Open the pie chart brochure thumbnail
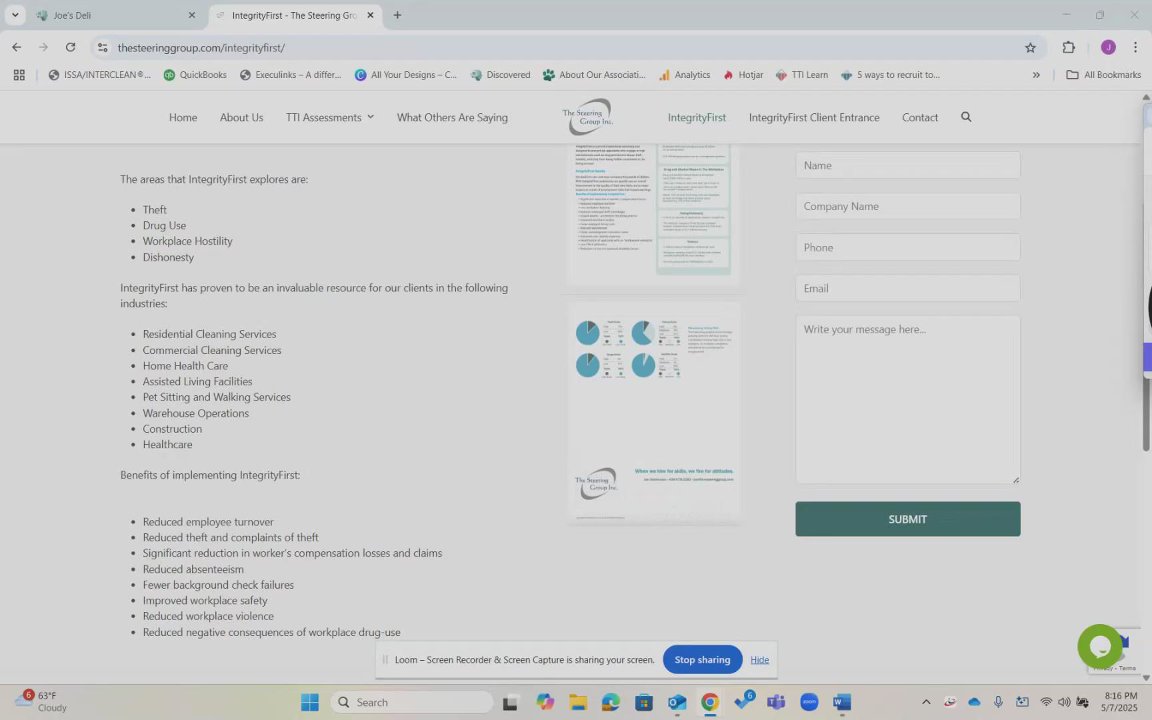1152x720 pixels. pos(653,411)
